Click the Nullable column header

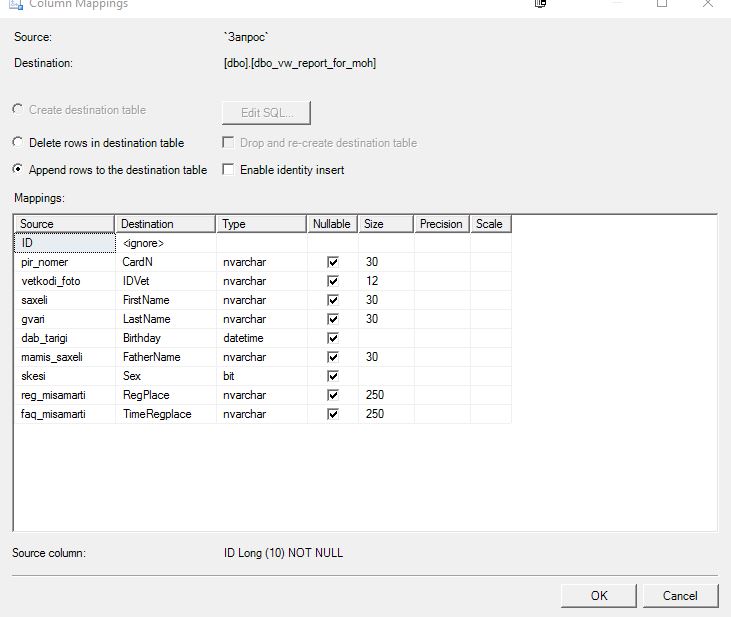[x=332, y=224]
